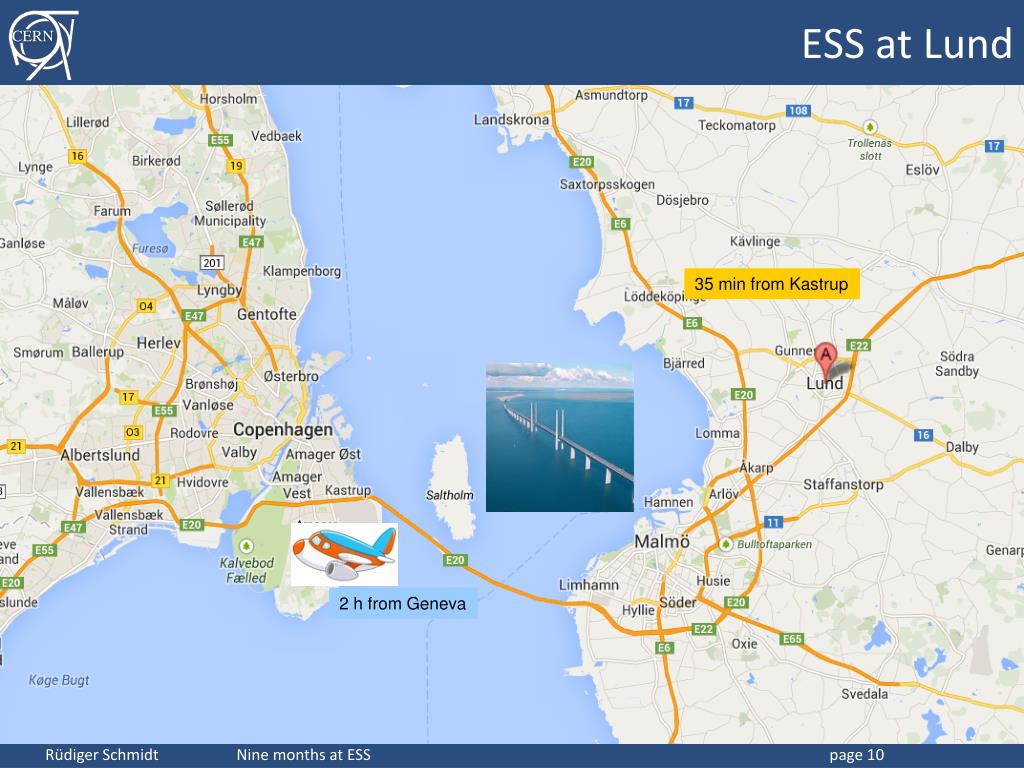Click the E6 shield near Löddeköpinge
The width and height of the screenshot is (1024, 768).
pos(692,323)
